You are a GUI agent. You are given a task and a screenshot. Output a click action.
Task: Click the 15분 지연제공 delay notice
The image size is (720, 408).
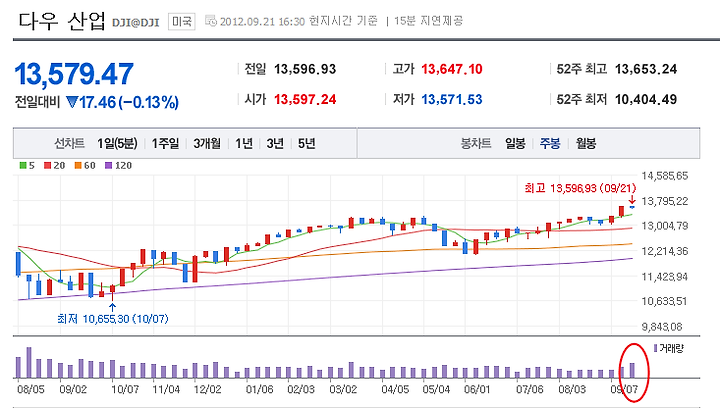428,21
